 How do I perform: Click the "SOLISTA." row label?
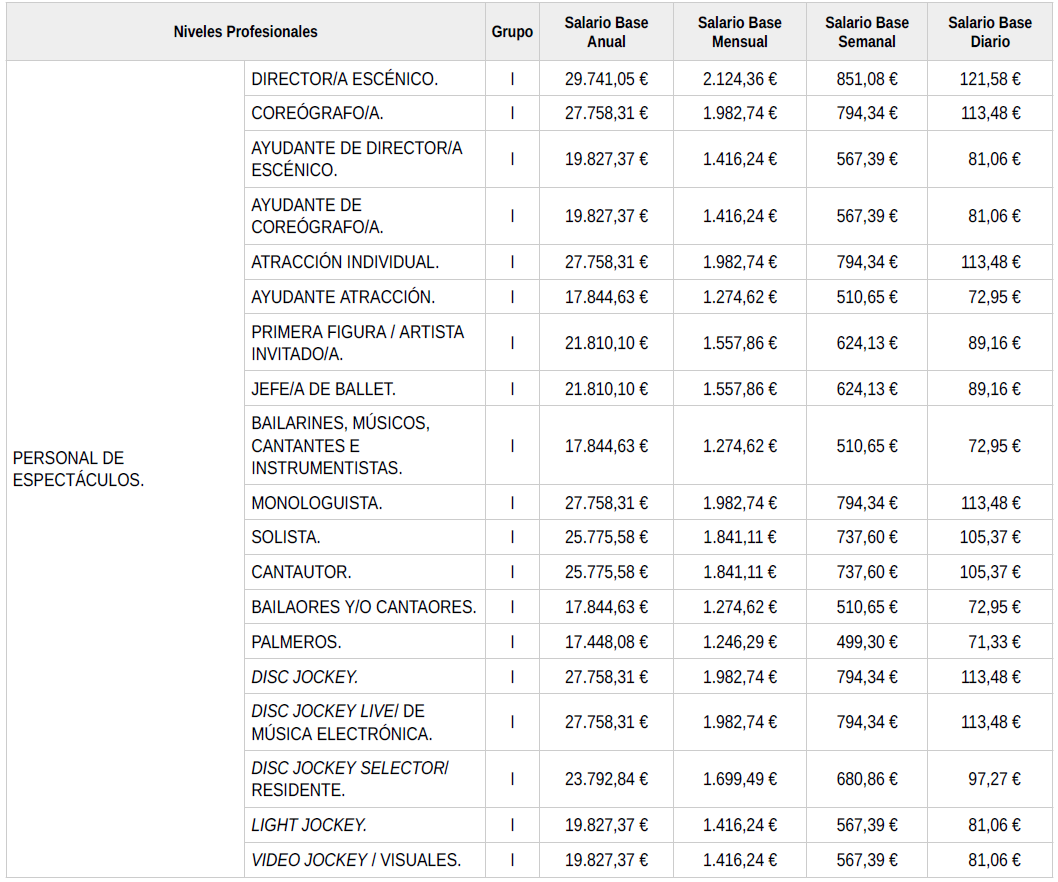pyautogui.click(x=286, y=538)
